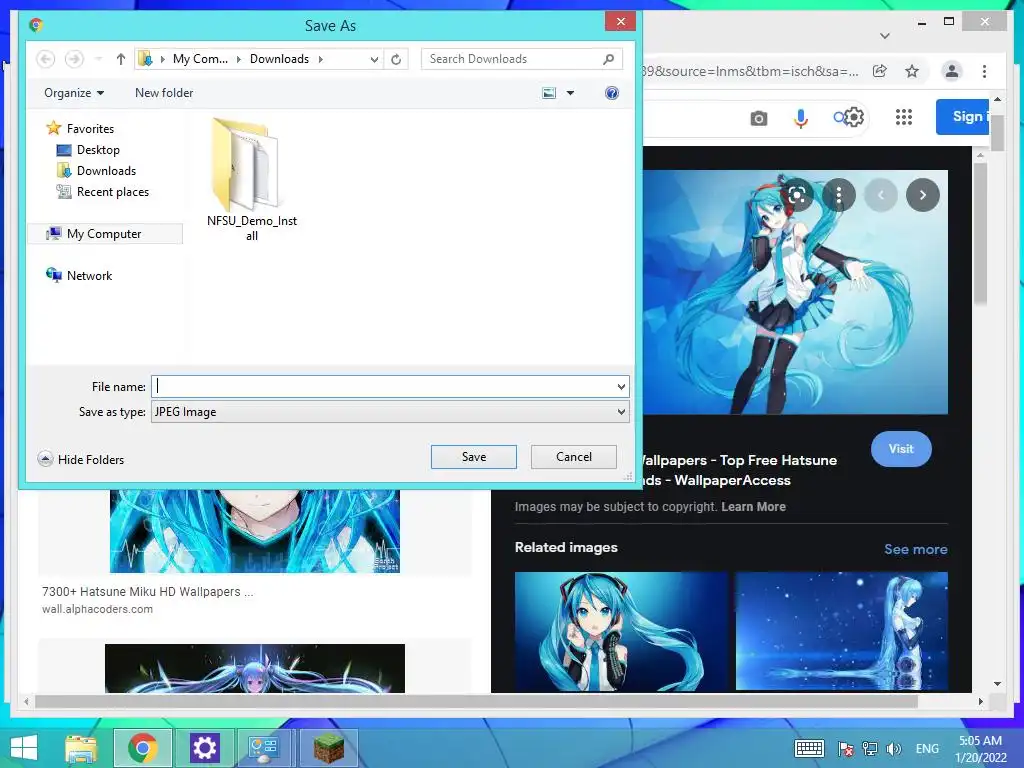Open the address path history dropdown
The width and height of the screenshot is (1024, 768).
374,59
